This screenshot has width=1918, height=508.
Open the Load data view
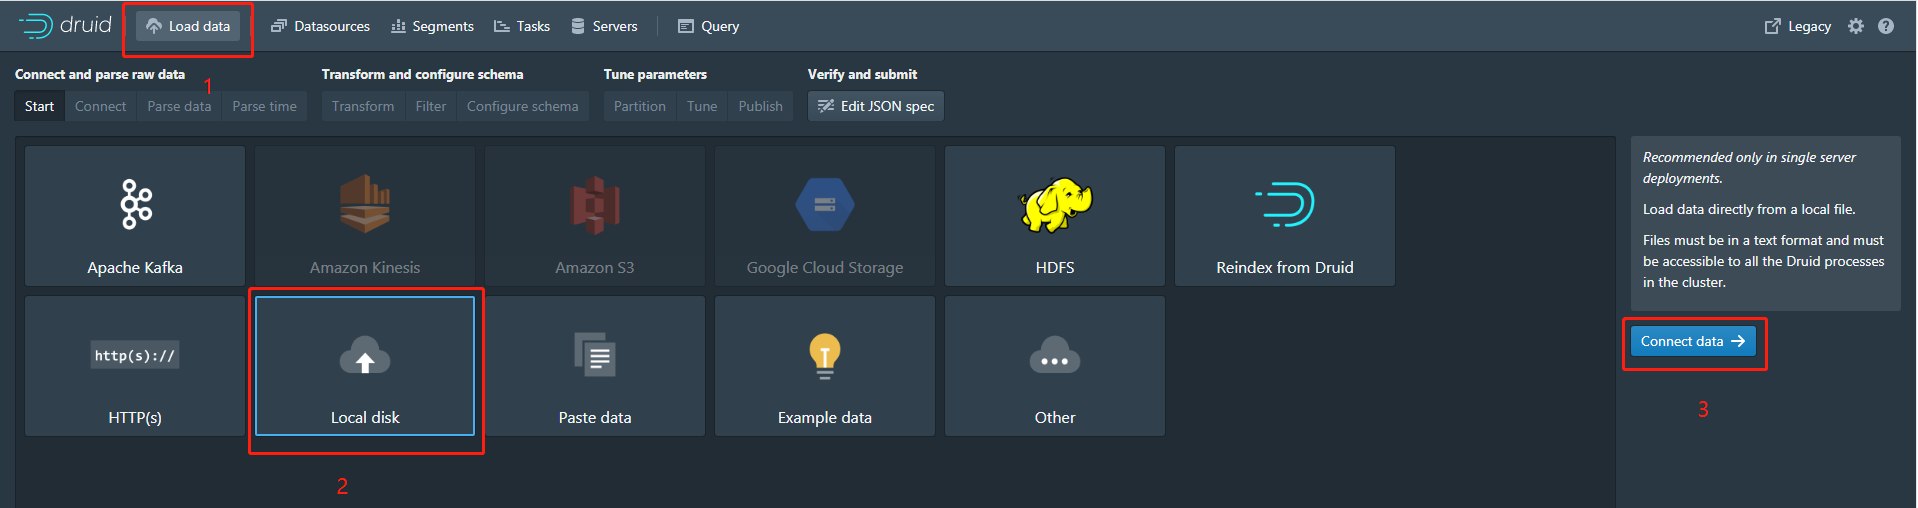188,27
